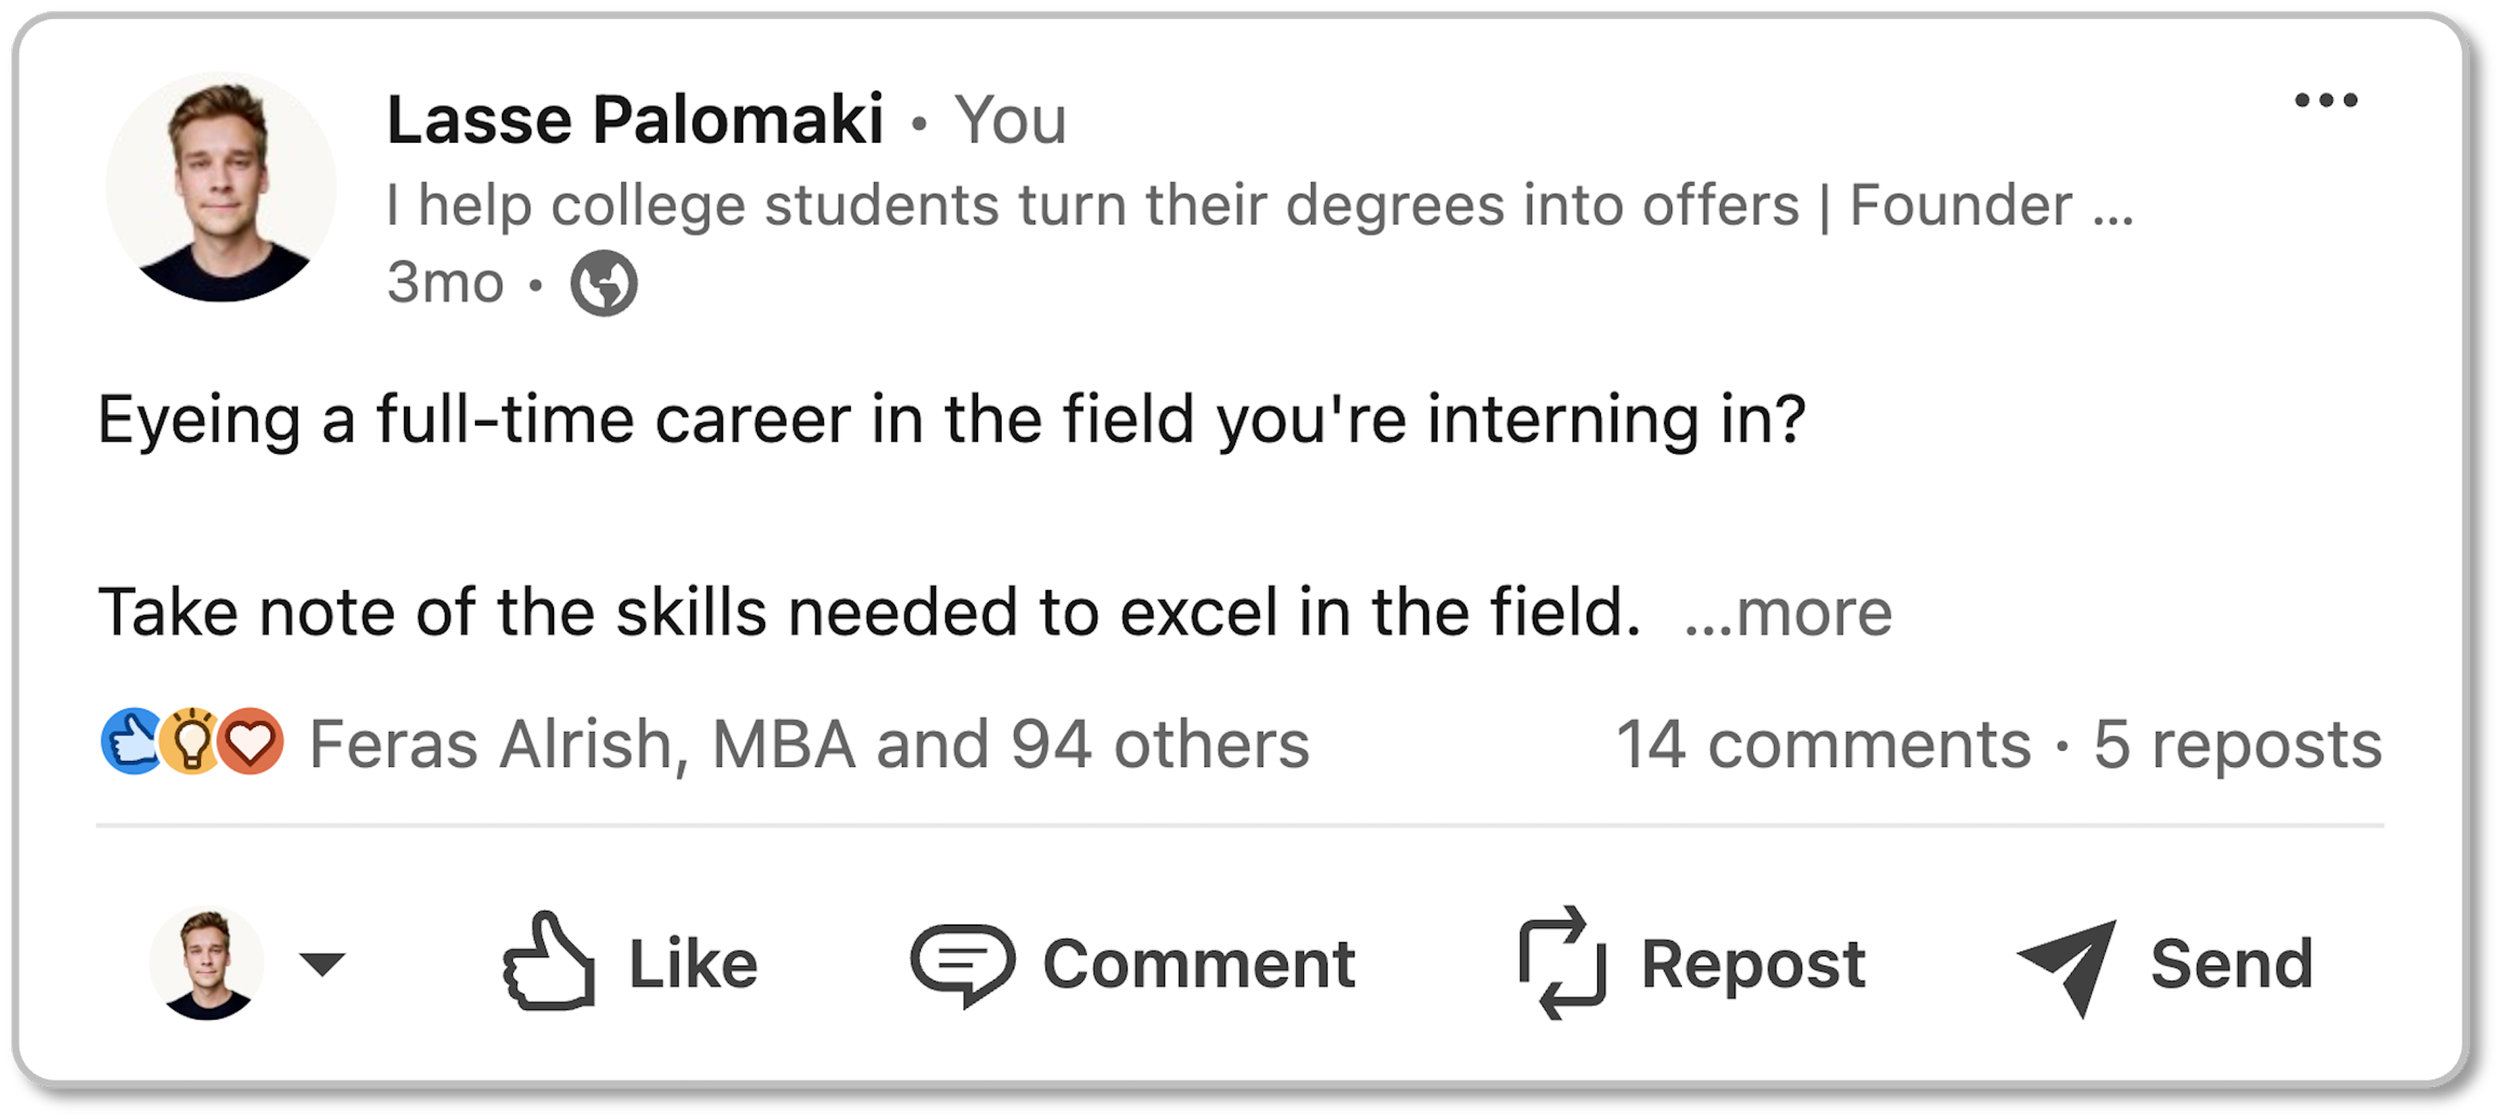Click the blue thumbs-up reaction icon
The height and width of the screenshot is (1119, 2500).
pyautogui.click(x=132, y=741)
